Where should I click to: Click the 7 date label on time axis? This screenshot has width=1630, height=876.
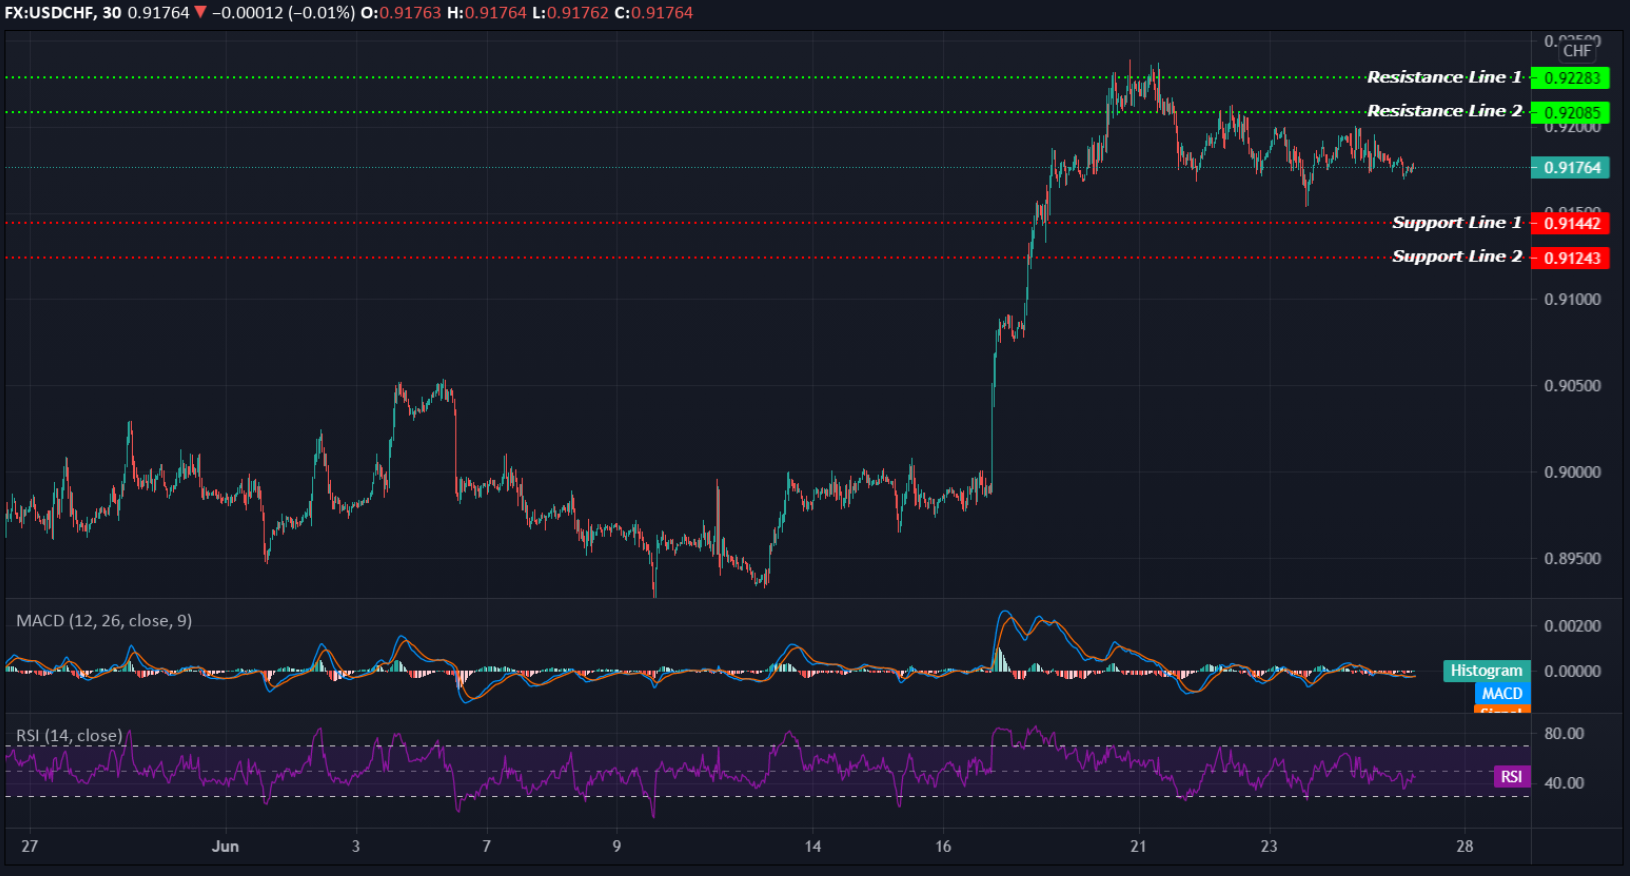(x=487, y=846)
